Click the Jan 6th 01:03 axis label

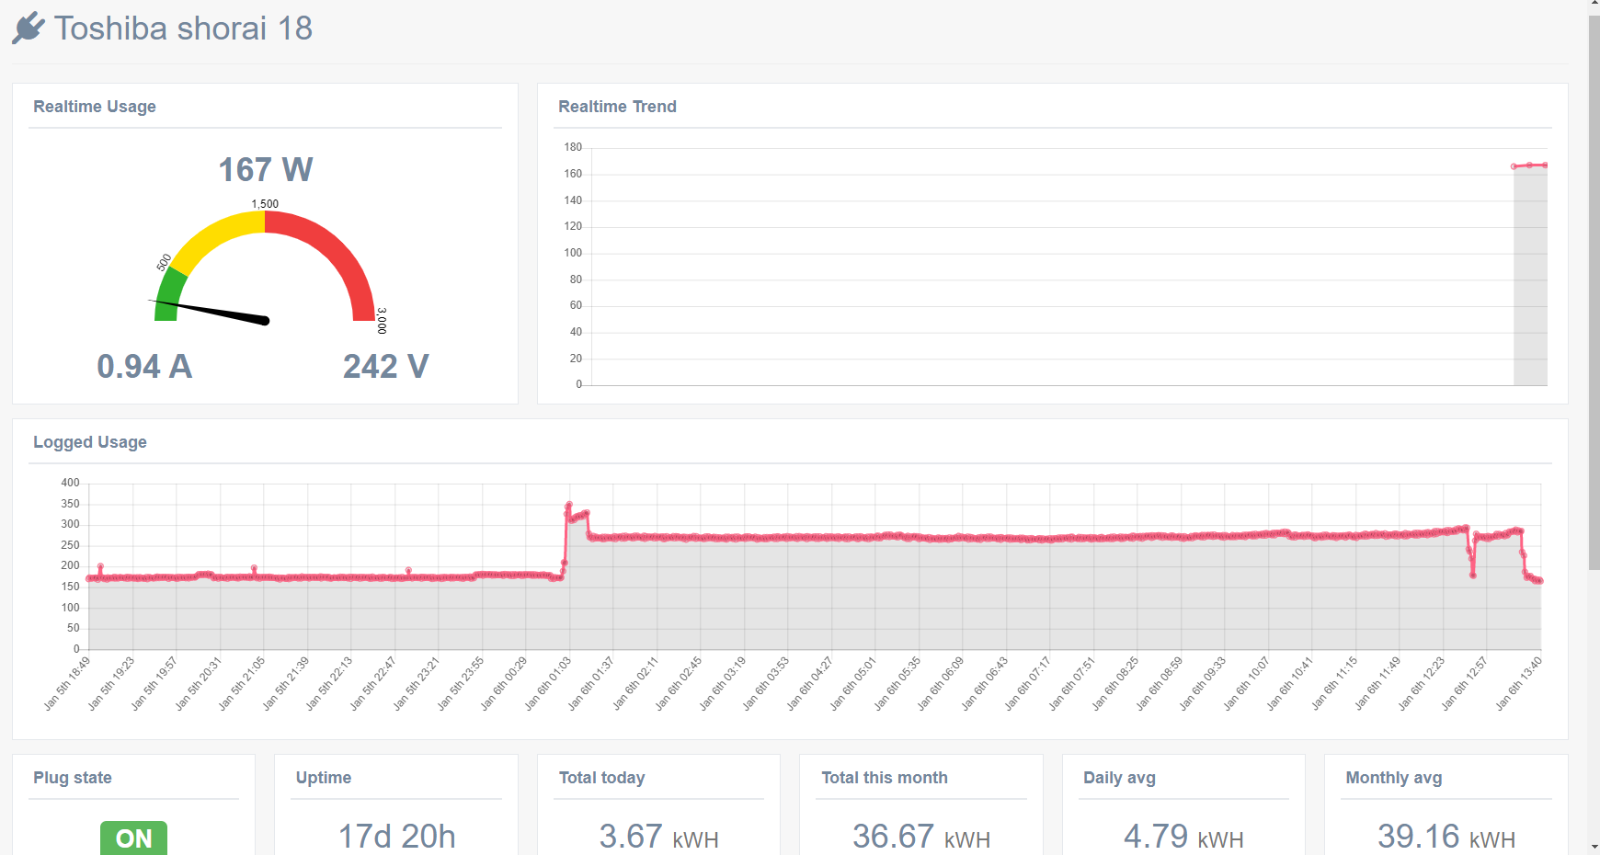coord(548,683)
